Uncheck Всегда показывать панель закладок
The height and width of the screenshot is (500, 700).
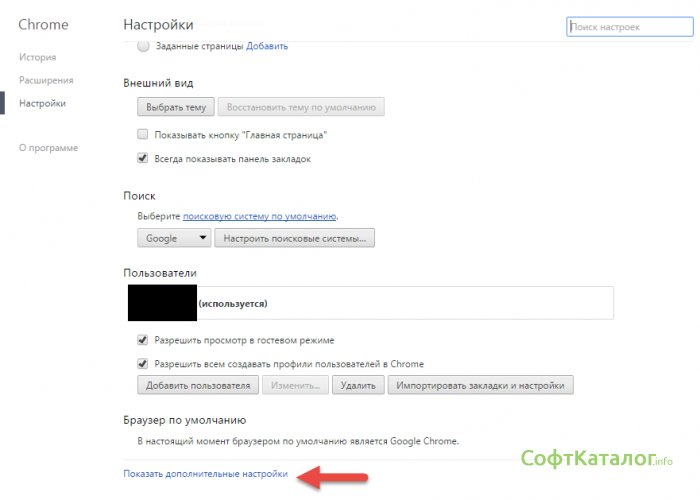pos(143,158)
